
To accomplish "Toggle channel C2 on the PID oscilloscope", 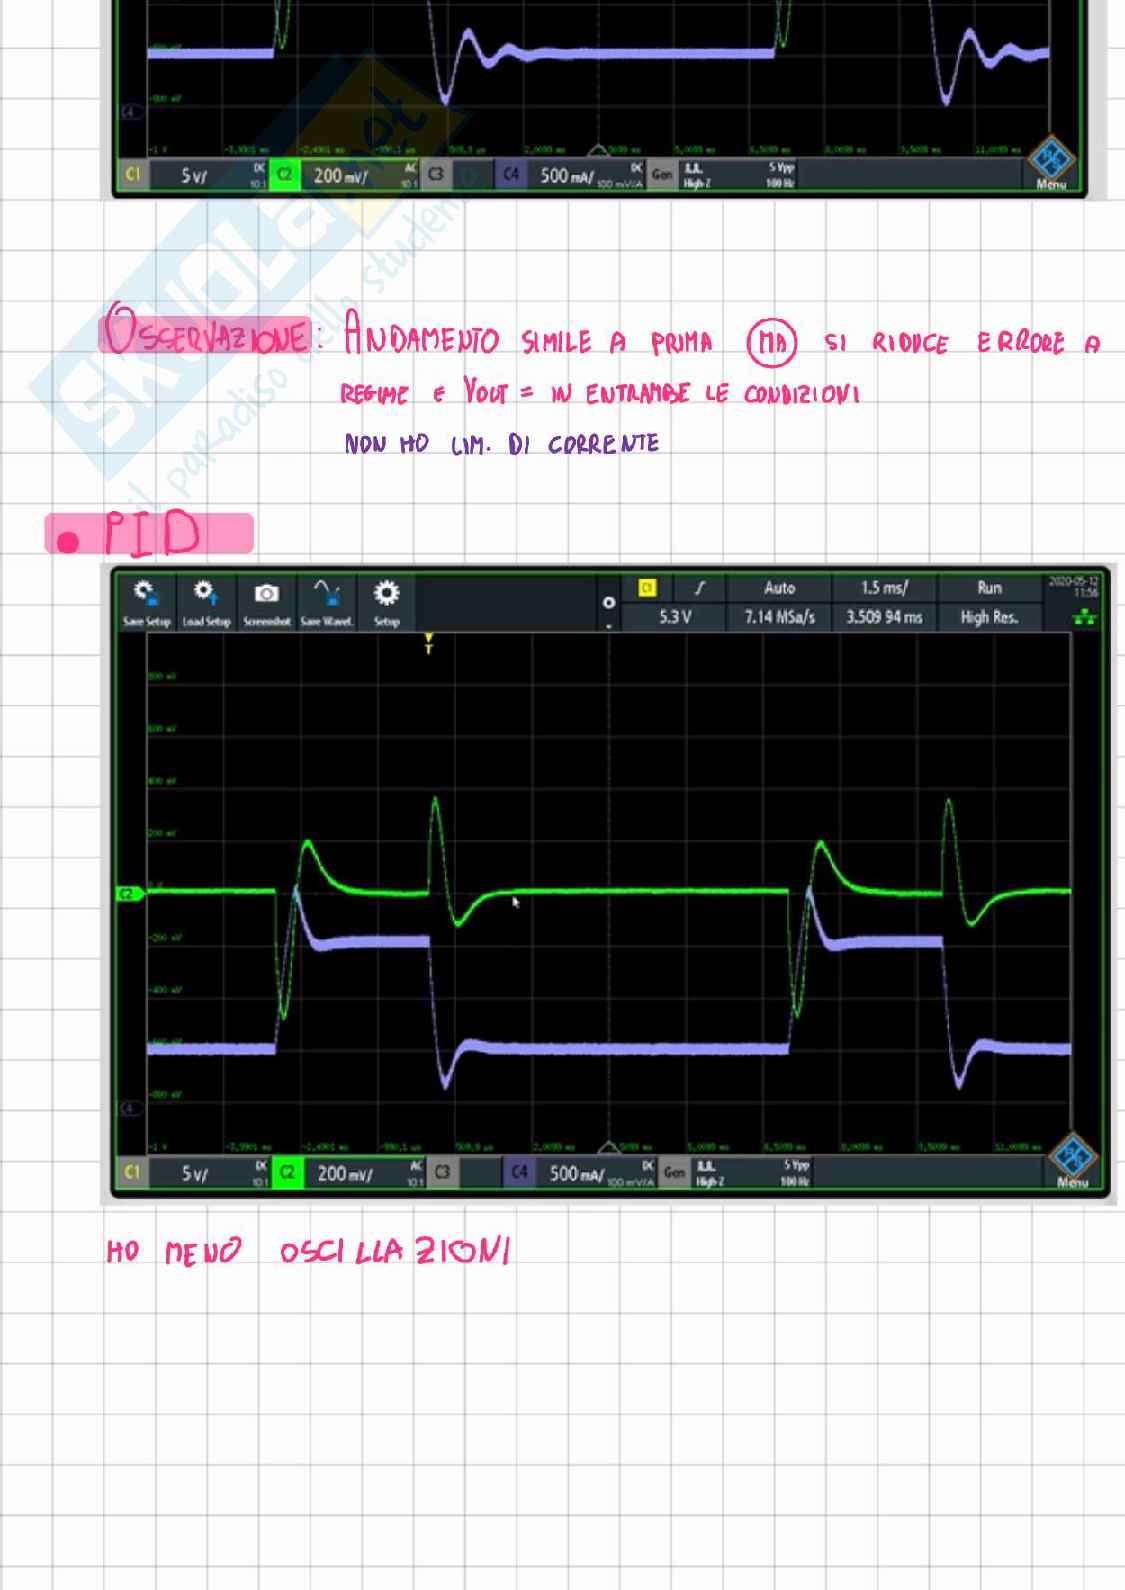I will pos(287,1172).
